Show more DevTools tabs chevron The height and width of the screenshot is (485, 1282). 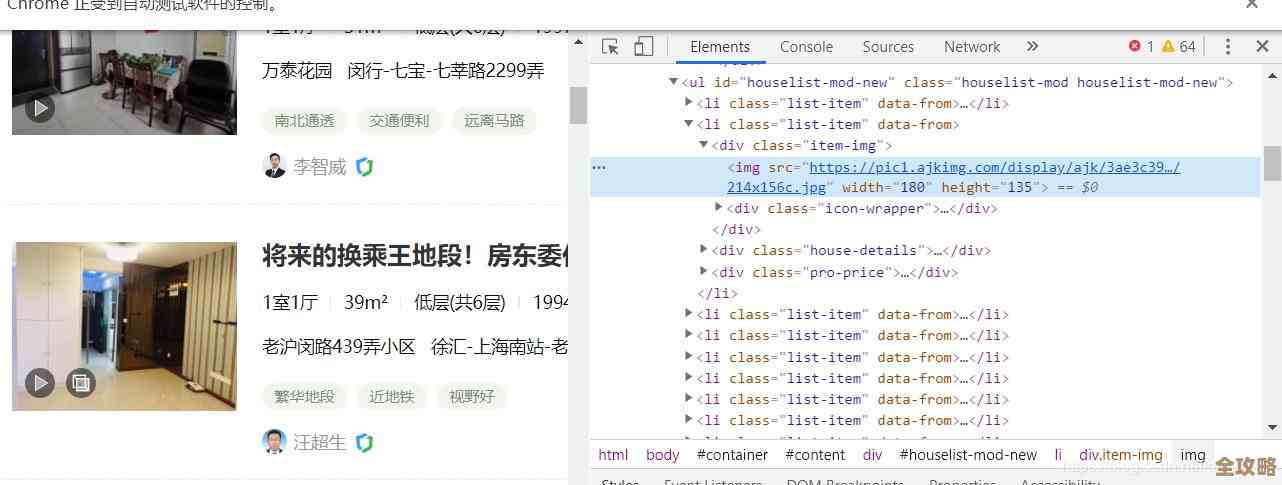pyautogui.click(x=1033, y=47)
